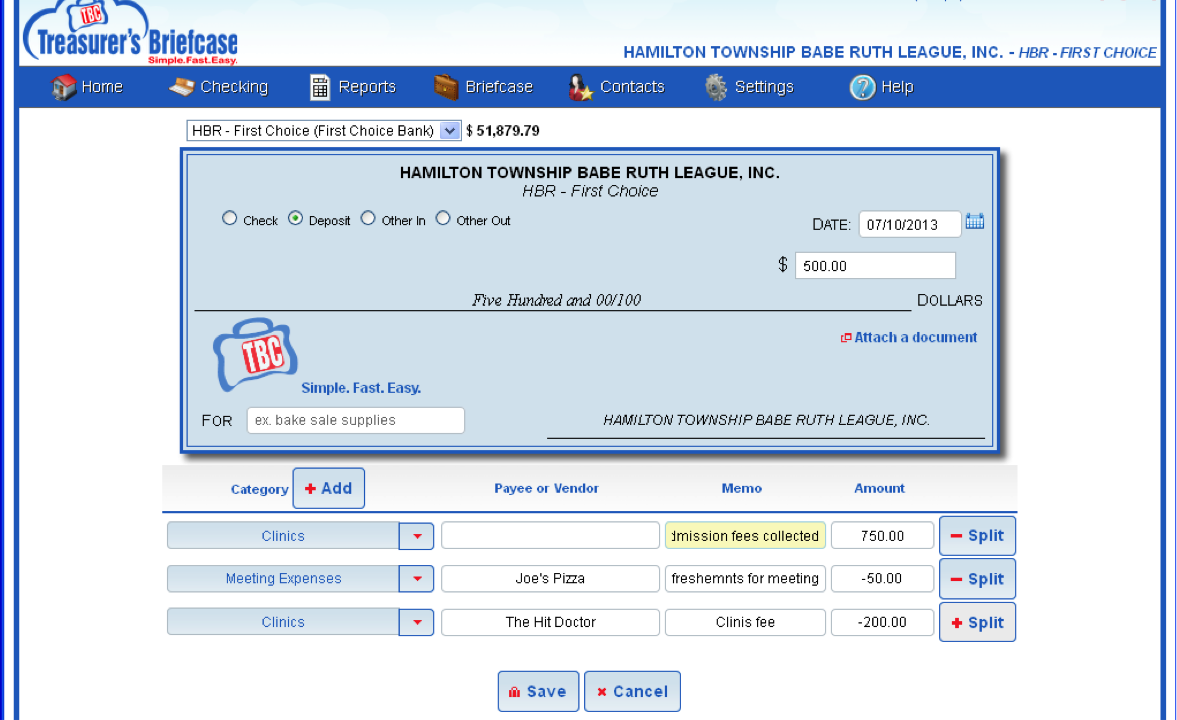Click the Treasurer's Briefcase logo

pos(130,33)
